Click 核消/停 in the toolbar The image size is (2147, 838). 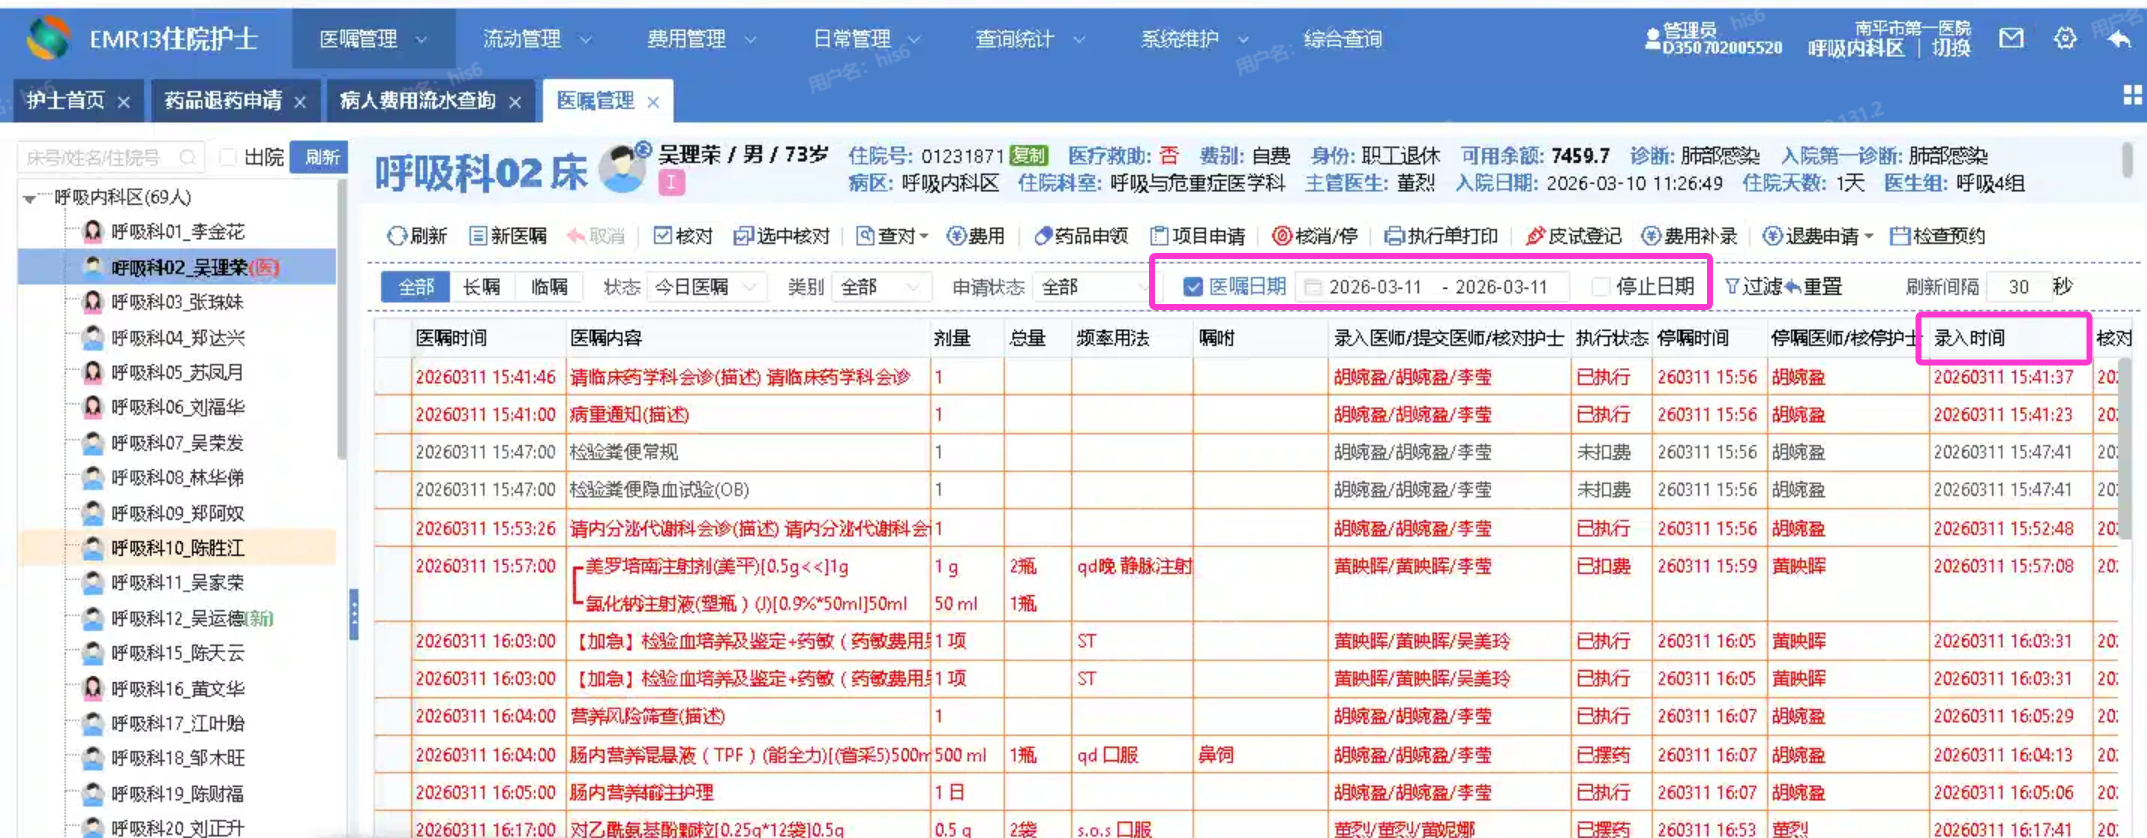point(1314,236)
